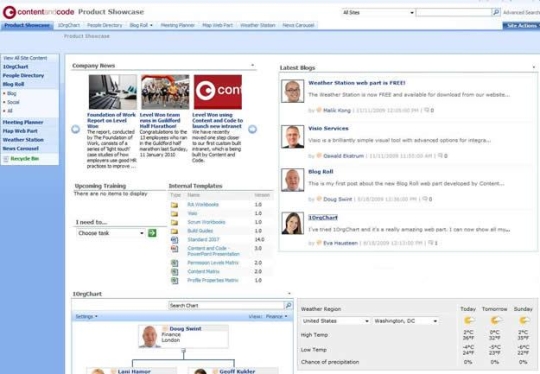The width and height of the screenshot is (540, 374).
Task: Open Latest Blogs web part menu
Action: 534,67
